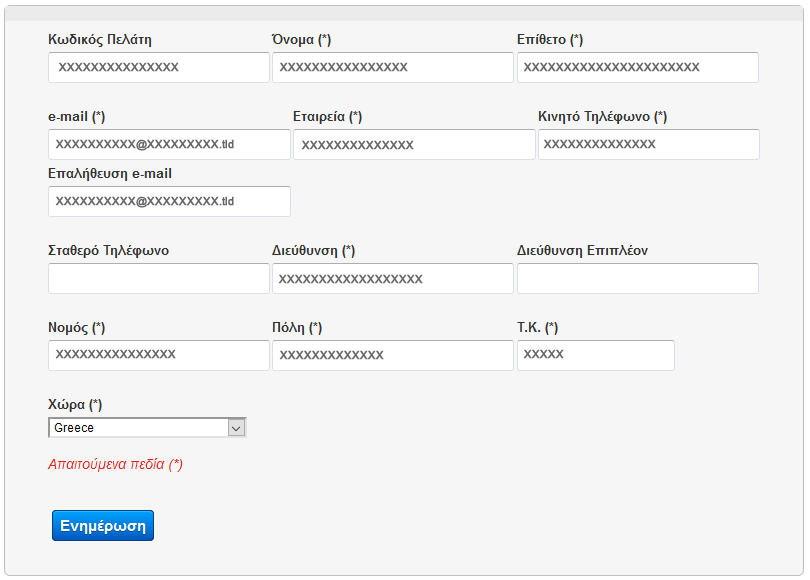The height and width of the screenshot is (580, 810).
Task: Click the Κινητό Τηλέφωνο input field
Action: pos(648,145)
